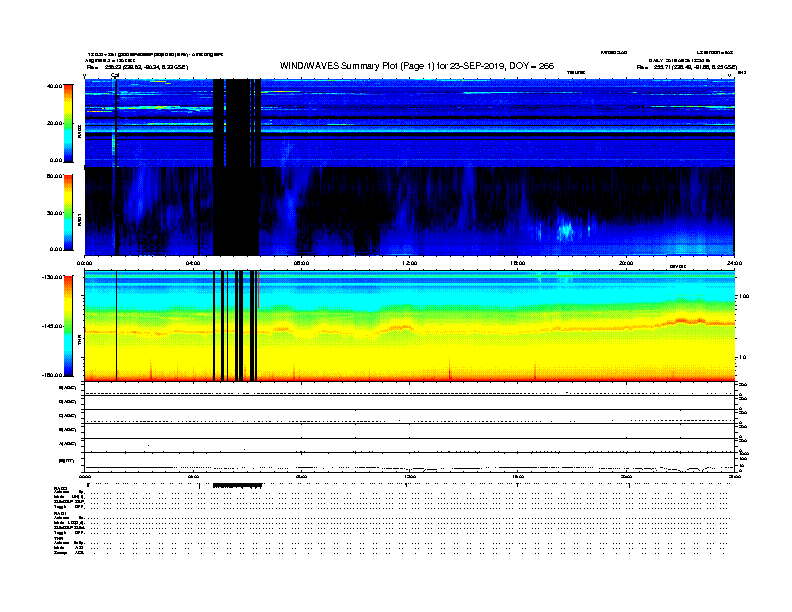792x612 pixels.
Task: Click the vertical RAD2 axis label beside color bar
Action: [x=79, y=131]
